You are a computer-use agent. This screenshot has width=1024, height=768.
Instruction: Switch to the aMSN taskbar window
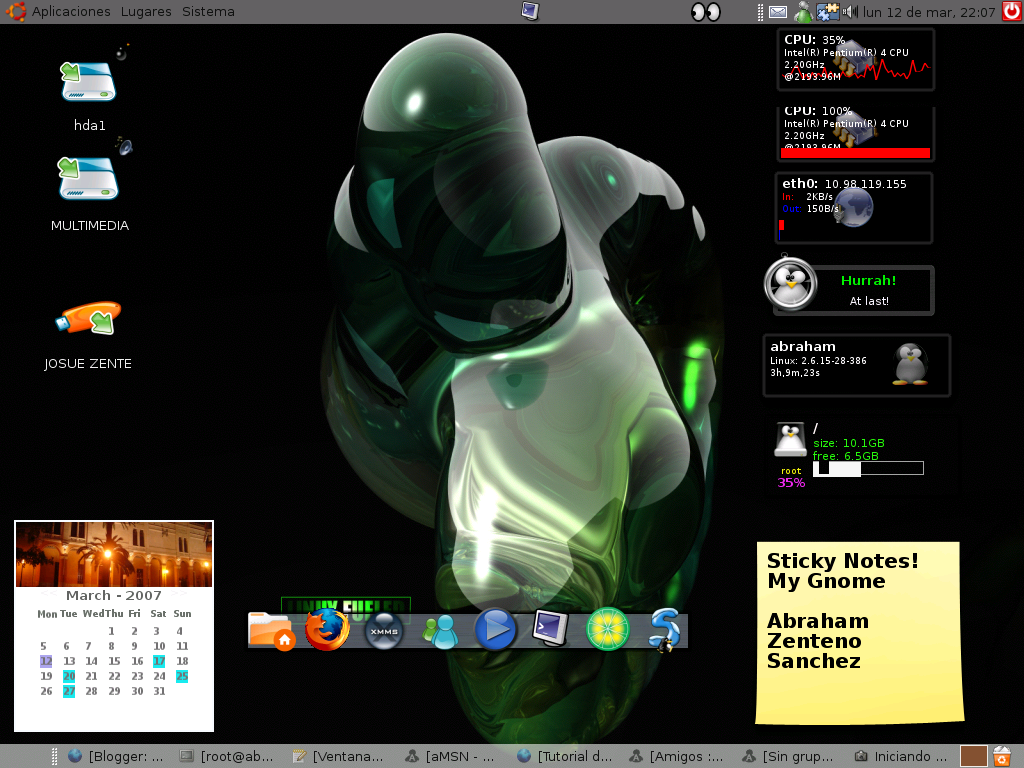tap(451, 756)
